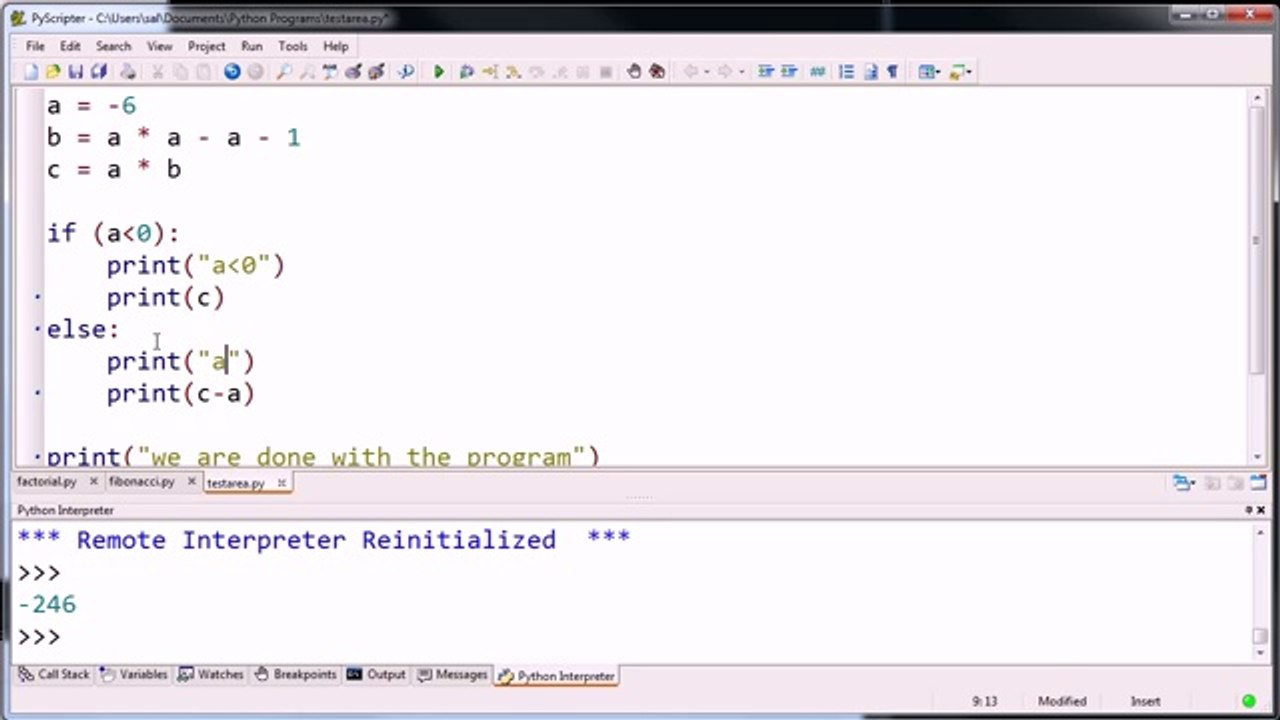Click the Step into debugger icon

coord(513,72)
